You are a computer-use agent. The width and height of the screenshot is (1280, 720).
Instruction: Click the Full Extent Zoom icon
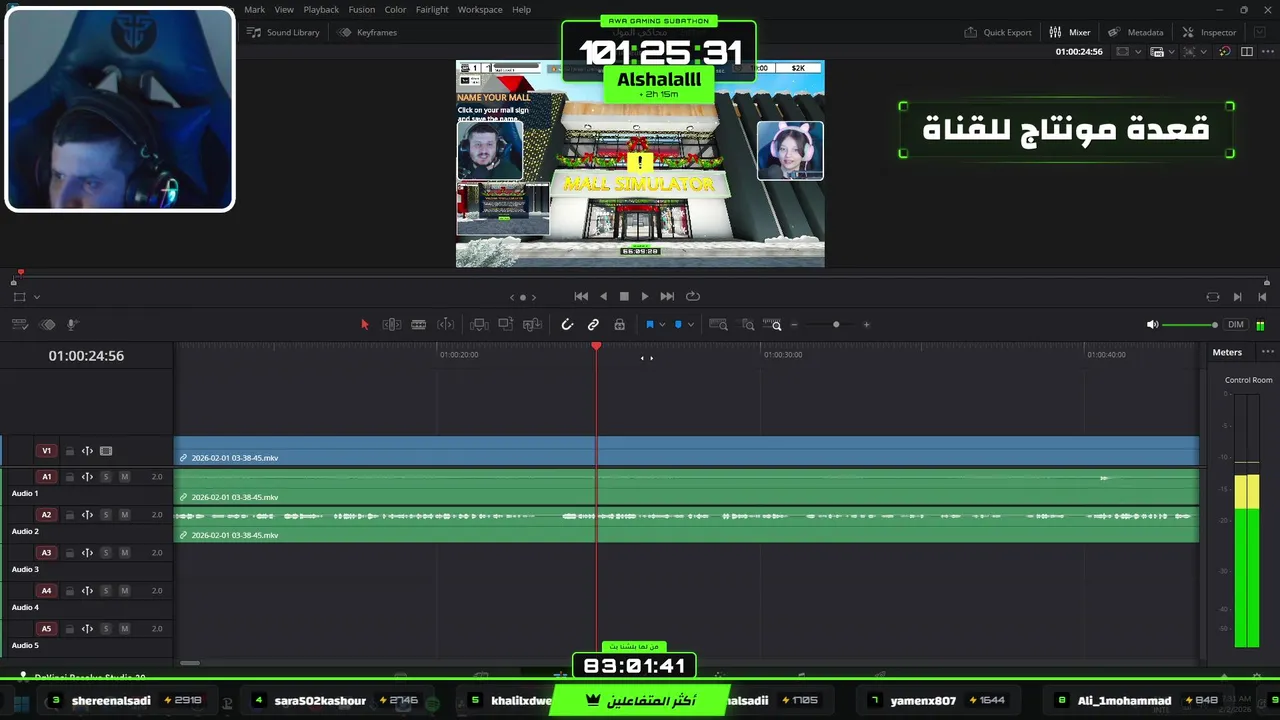click(718, 325)
